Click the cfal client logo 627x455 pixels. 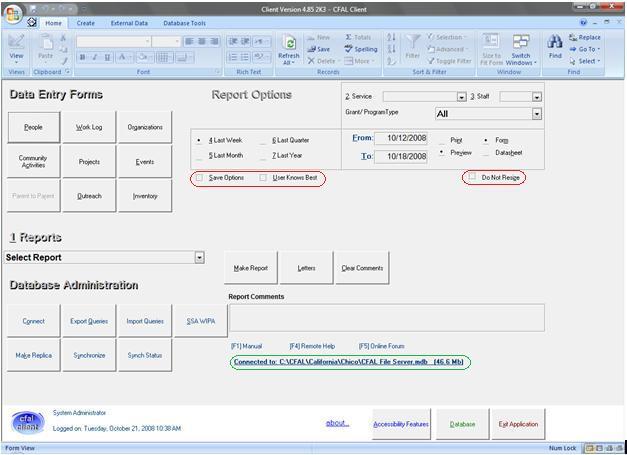pos(28,423)
